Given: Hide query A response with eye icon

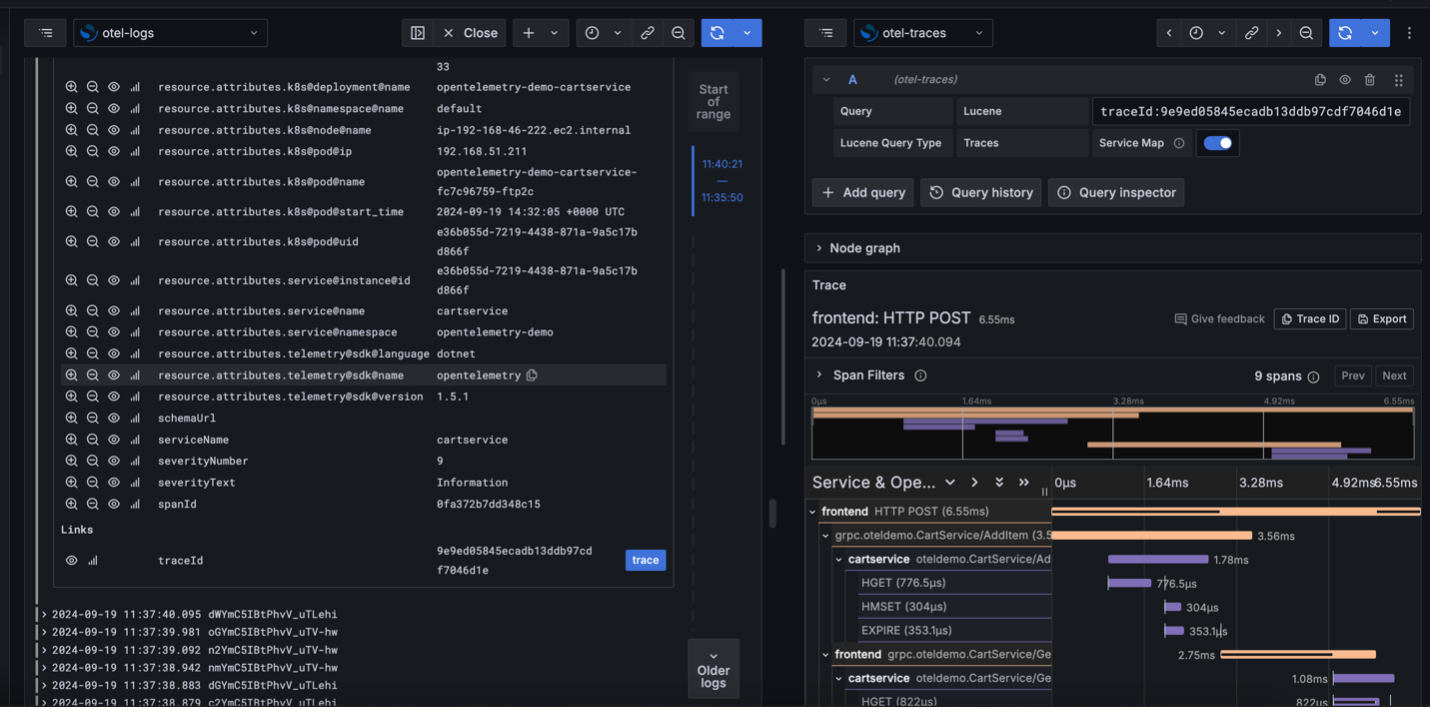Looking at the screenshot, I should 1345,80.
